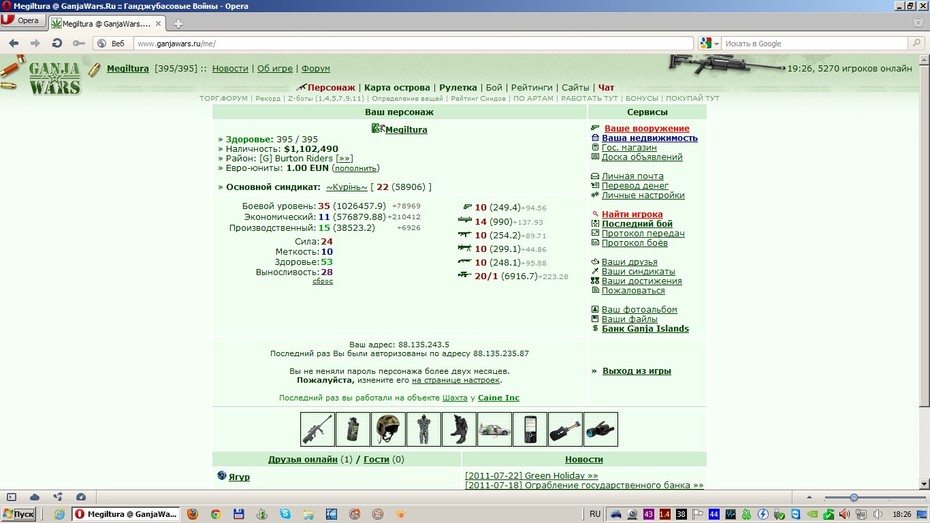This screenshot has height=523, width=930.
Task: Focus the address bar with ganjawars.ru URL
Action: tap(413, 43)
